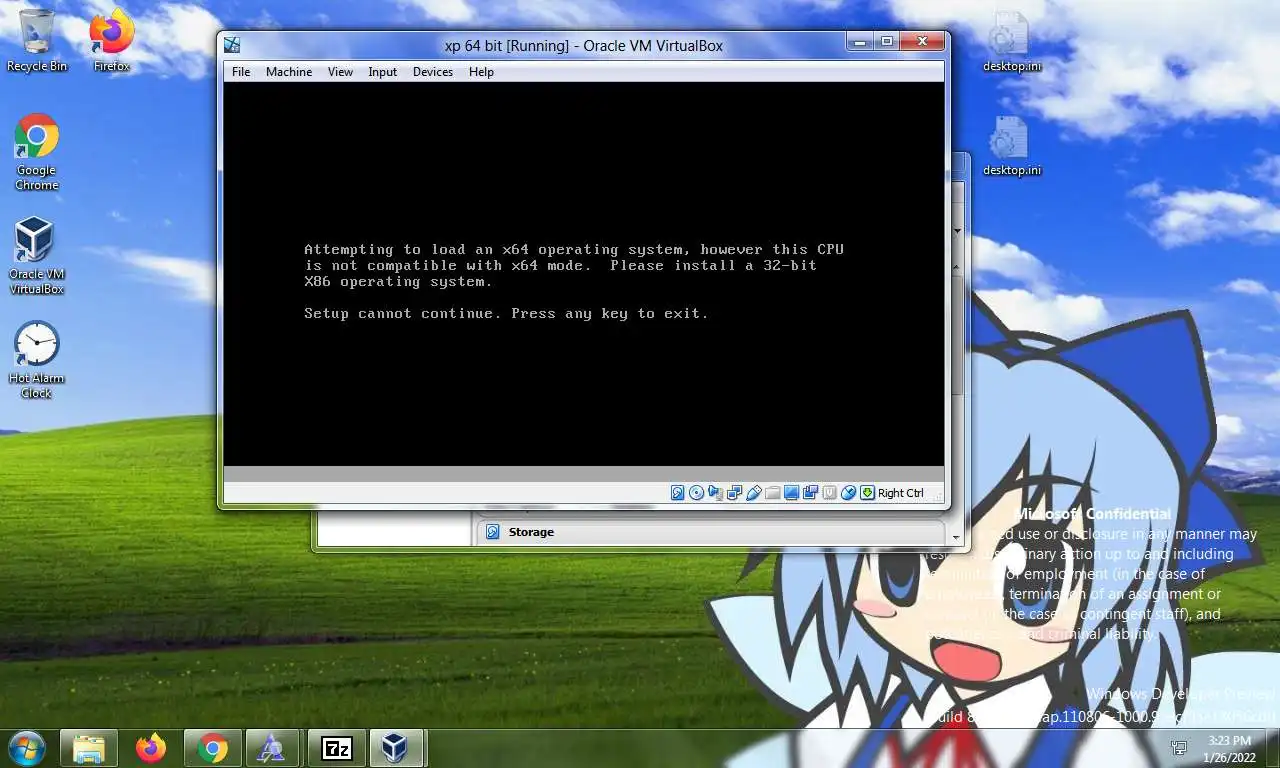1280x768 pixels.
Task: Click the Chrome taskbar icon
Action: [x=212, y=748]
